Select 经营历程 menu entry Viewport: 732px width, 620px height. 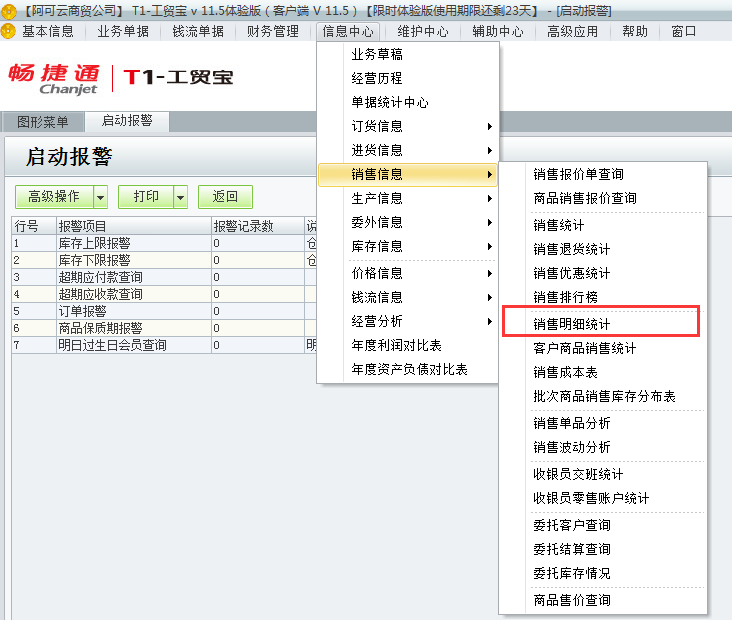click(407, 78)
